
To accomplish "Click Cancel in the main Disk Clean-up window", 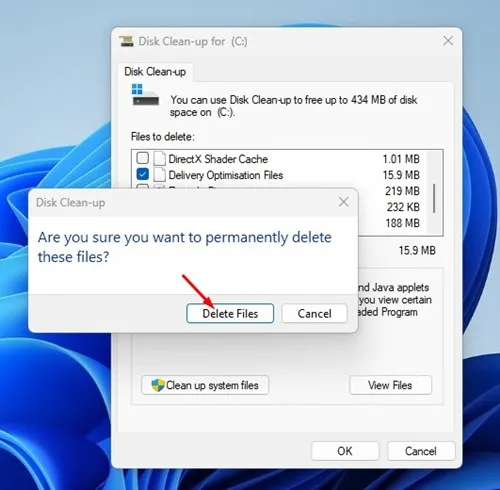I will (421, 451).
